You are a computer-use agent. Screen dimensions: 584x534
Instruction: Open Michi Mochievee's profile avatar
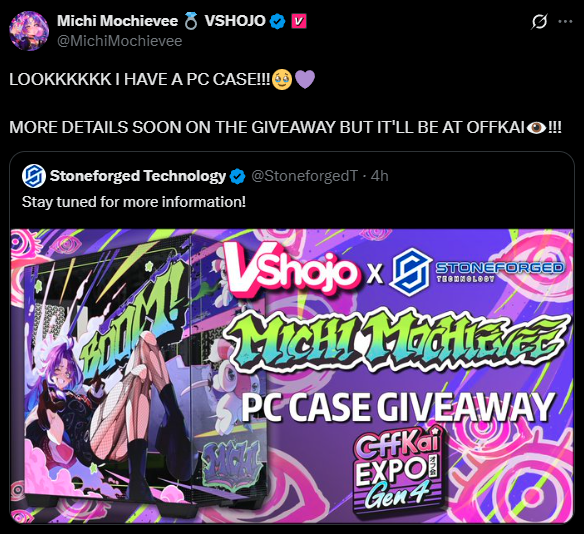pos(29,31)
